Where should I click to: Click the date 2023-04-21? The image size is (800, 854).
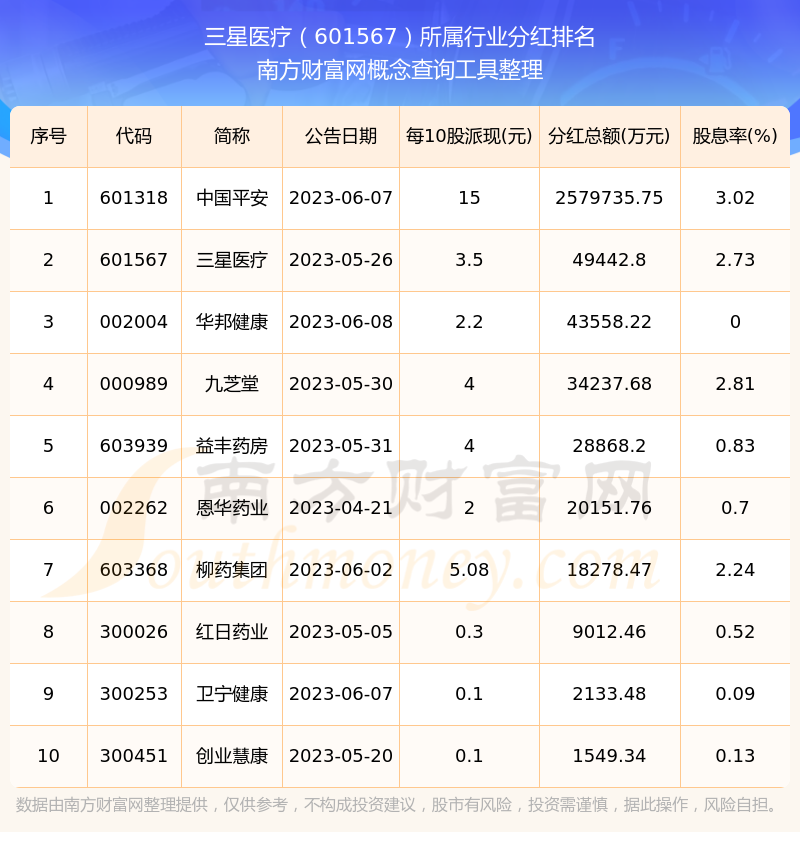(341, 509)
